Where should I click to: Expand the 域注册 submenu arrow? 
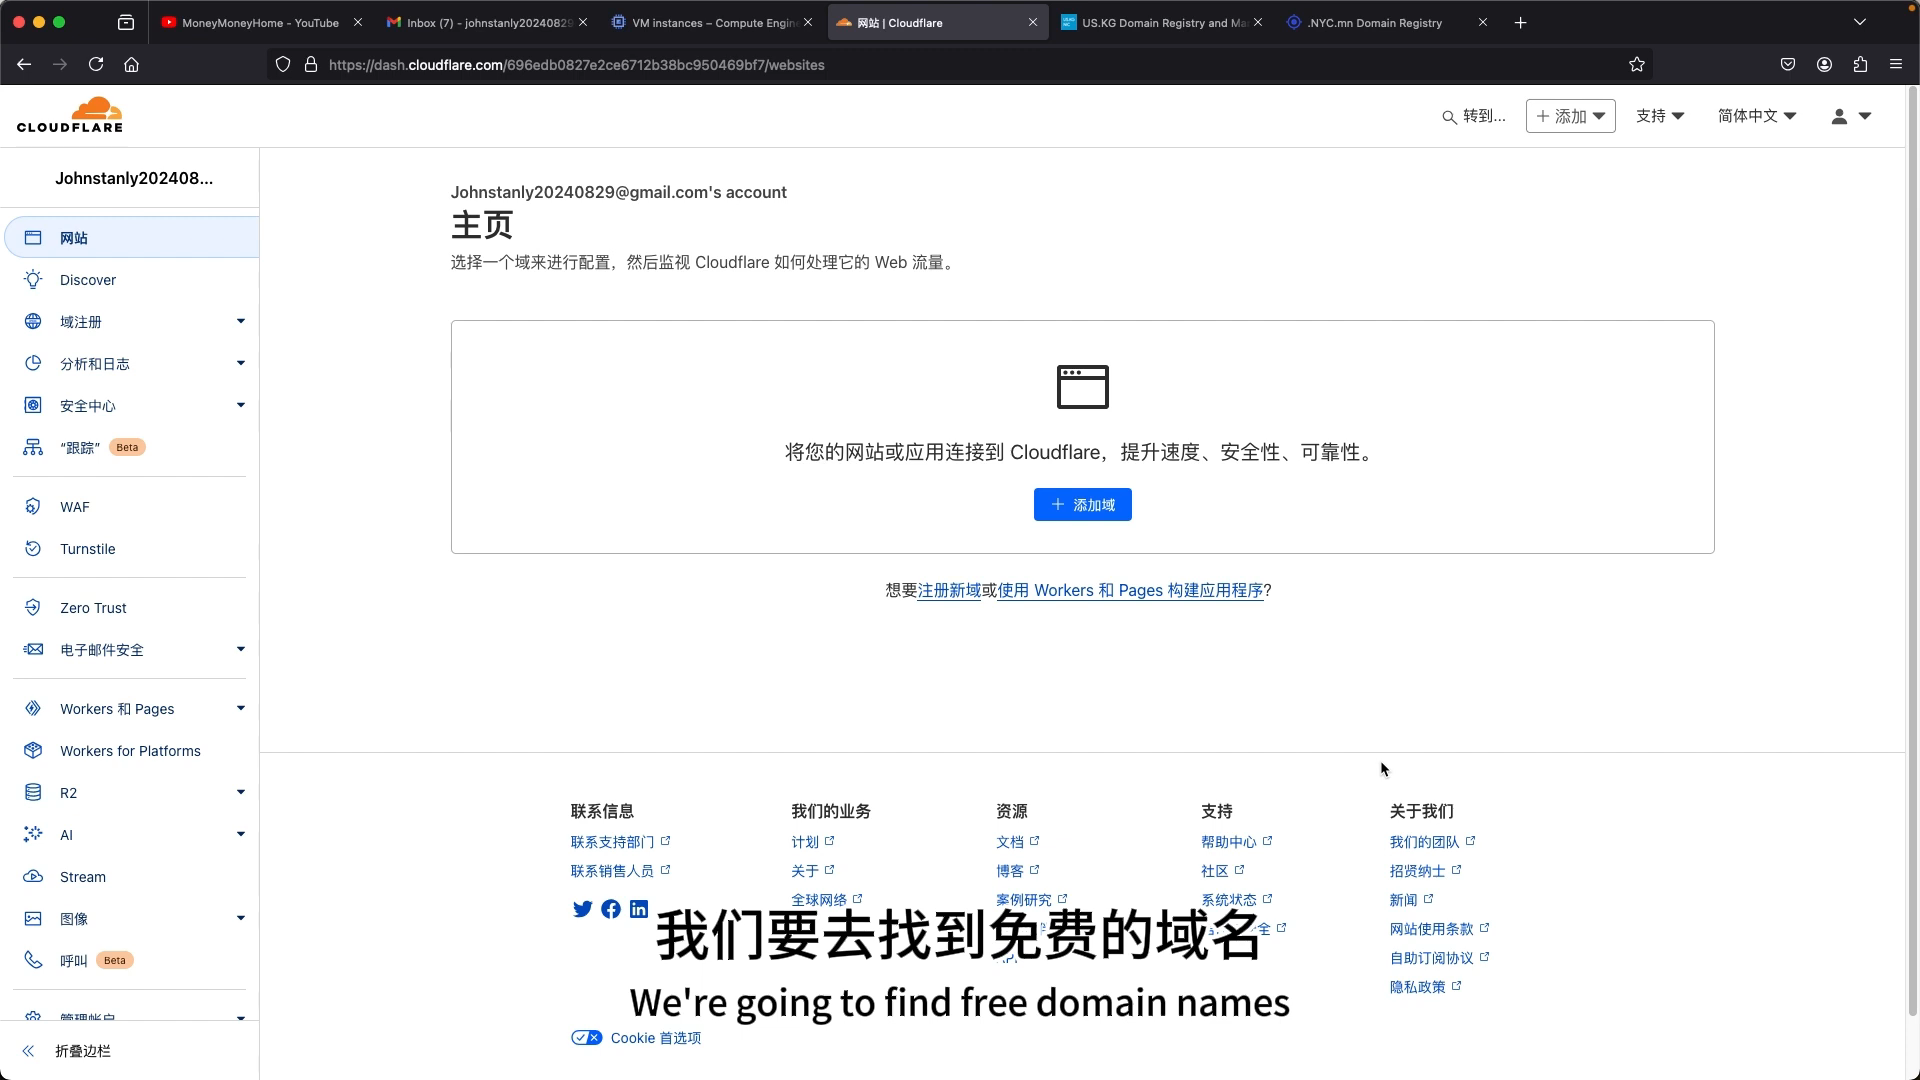pos(241,321)
